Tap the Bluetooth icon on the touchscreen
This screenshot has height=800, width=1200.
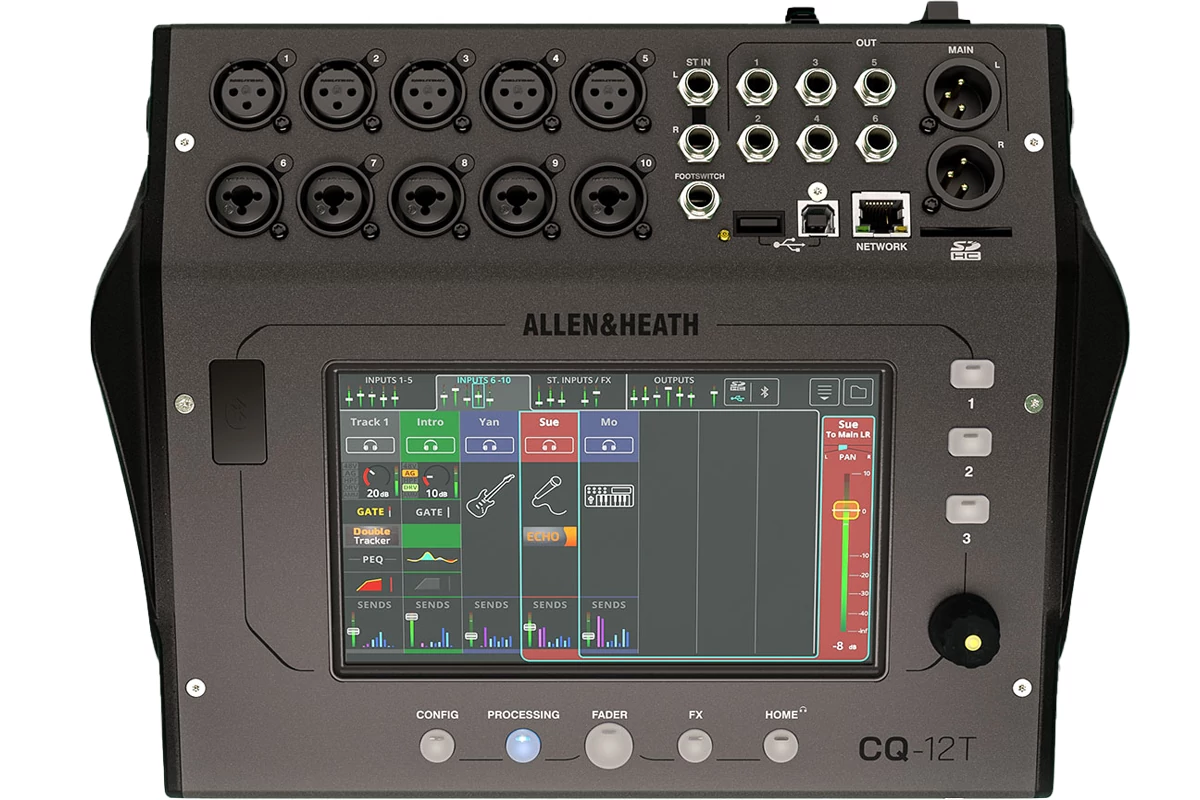pos(766,392)
